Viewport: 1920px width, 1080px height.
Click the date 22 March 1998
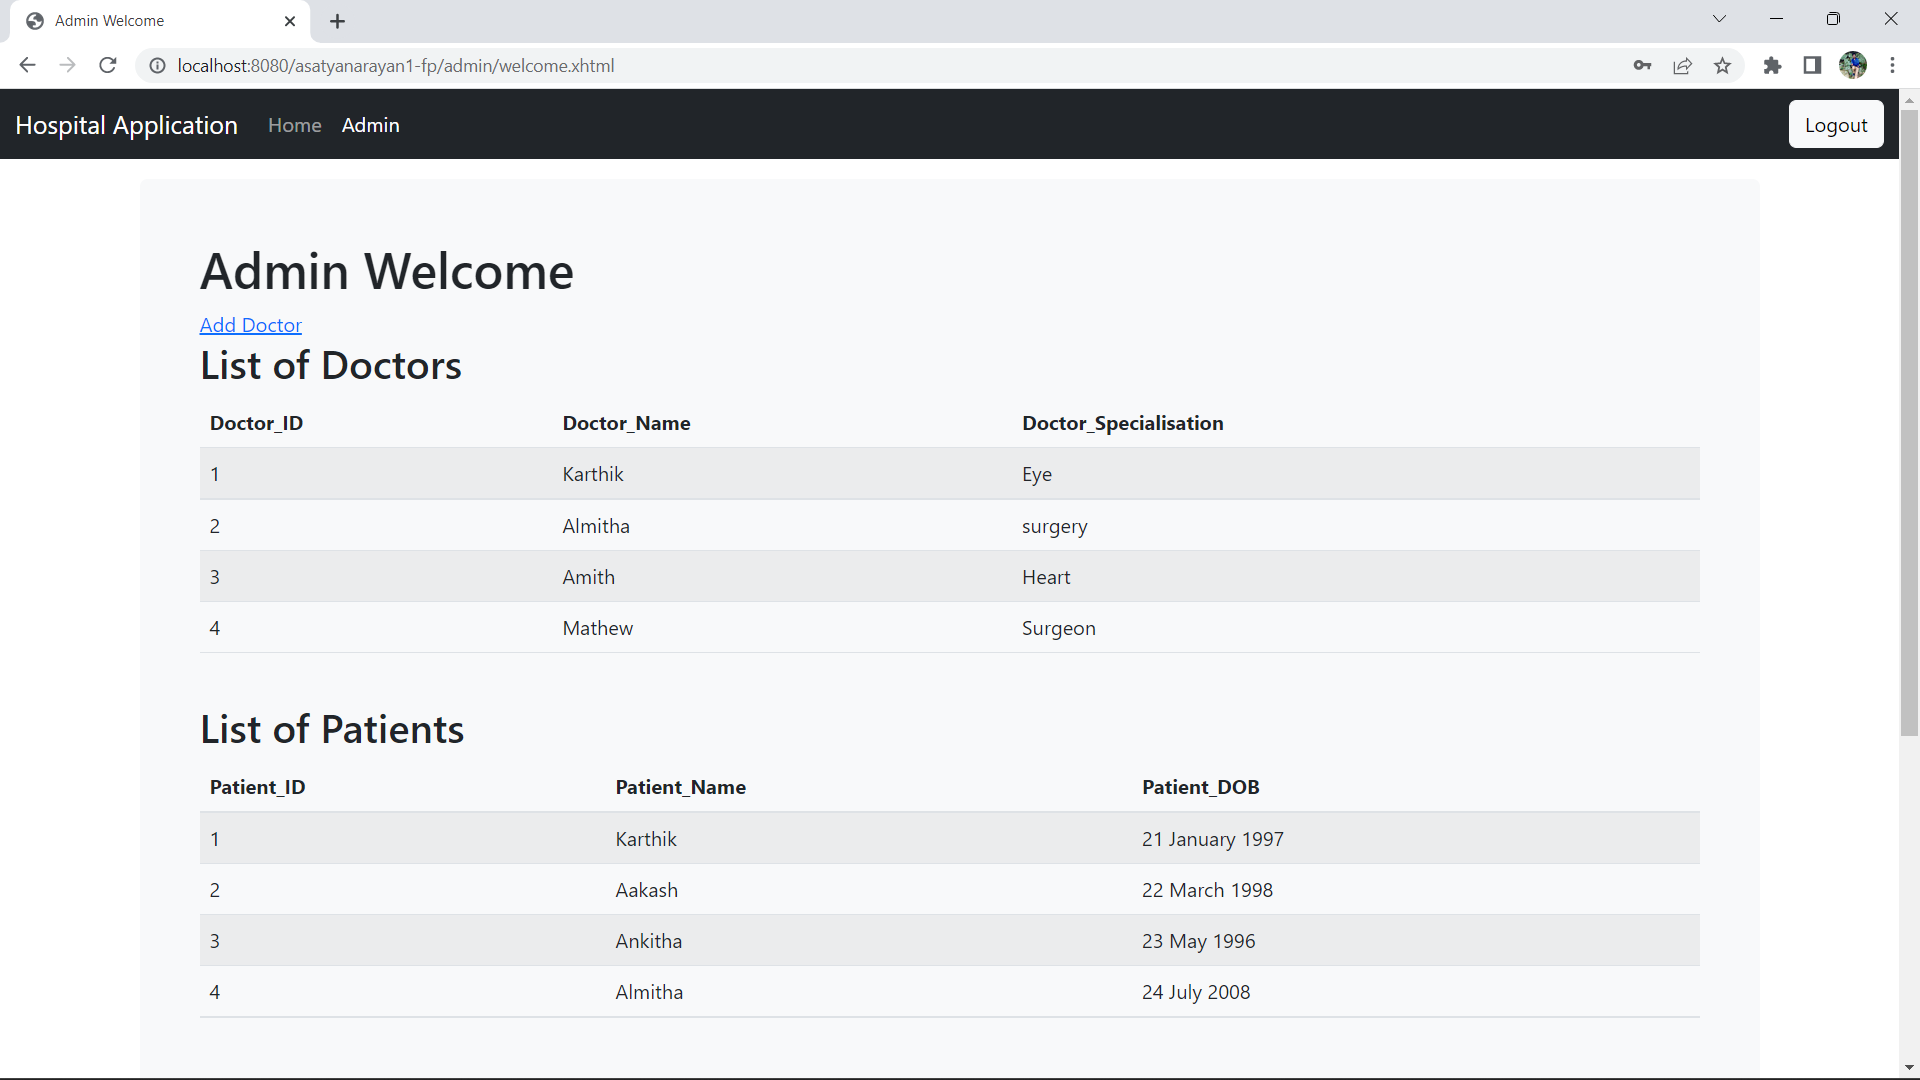coord(1208,890)
